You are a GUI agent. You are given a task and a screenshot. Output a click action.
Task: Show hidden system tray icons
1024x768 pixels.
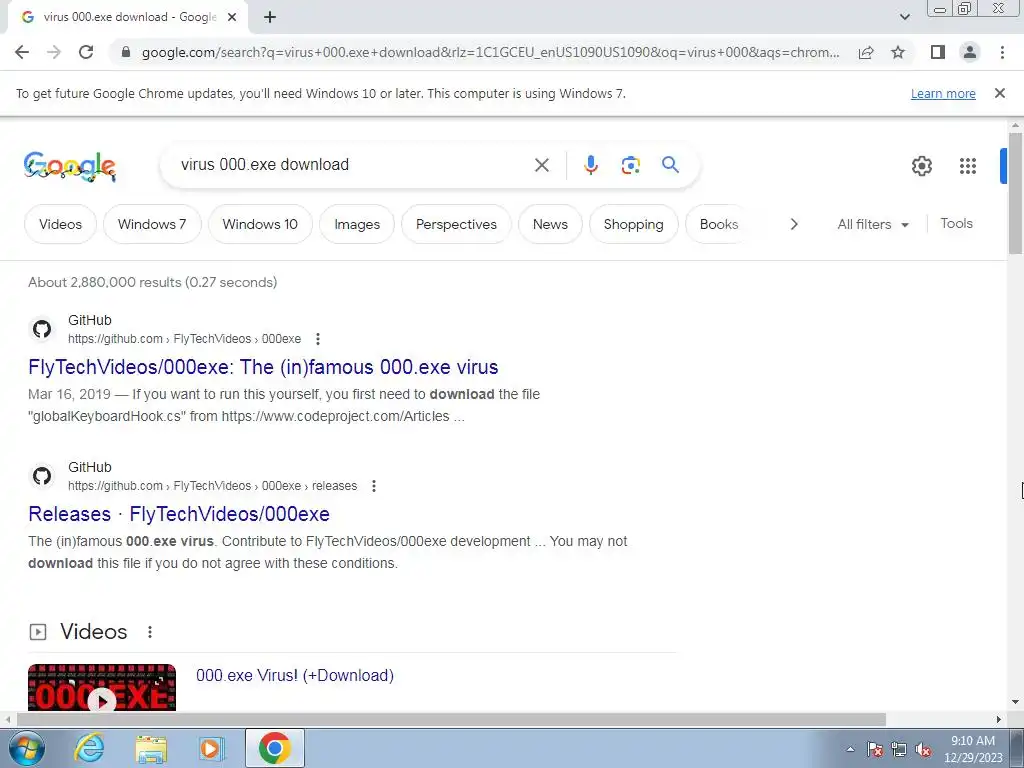(x=850, y=749)
